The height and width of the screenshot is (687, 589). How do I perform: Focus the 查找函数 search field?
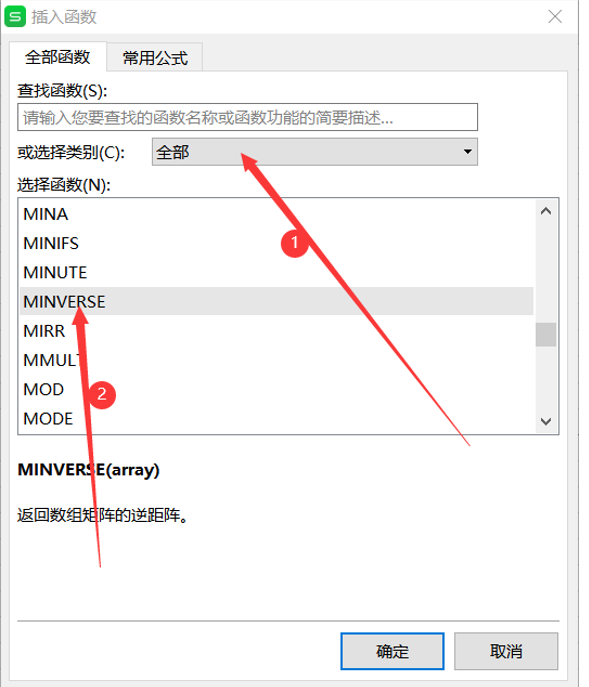pyautogui.click(x=248, y=117)
